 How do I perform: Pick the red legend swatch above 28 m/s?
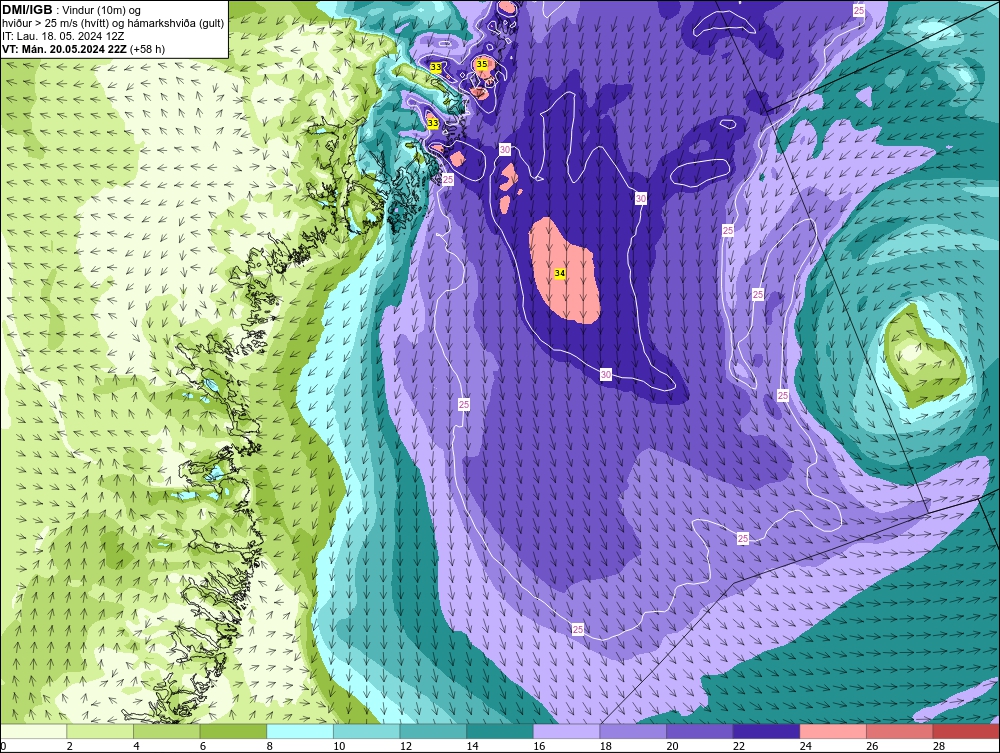(x=966, y=731)
